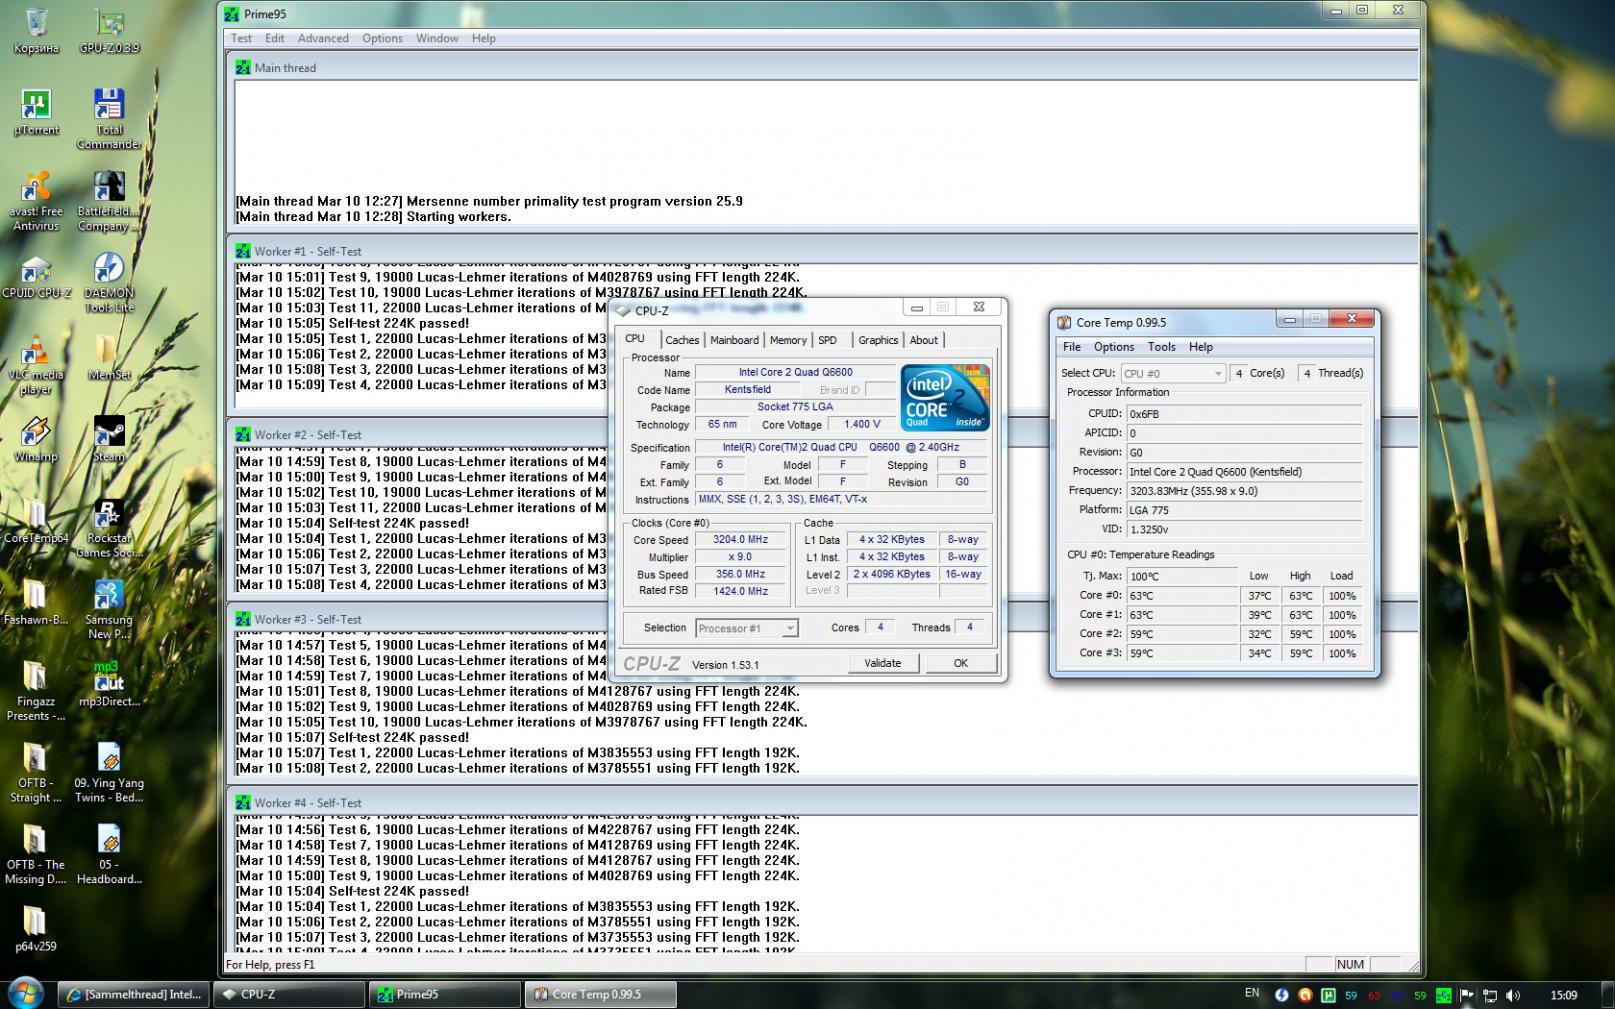Expand the Processor #1 selection dropdown
This screenshot has height=1009, width=1615.
point(746,628)
